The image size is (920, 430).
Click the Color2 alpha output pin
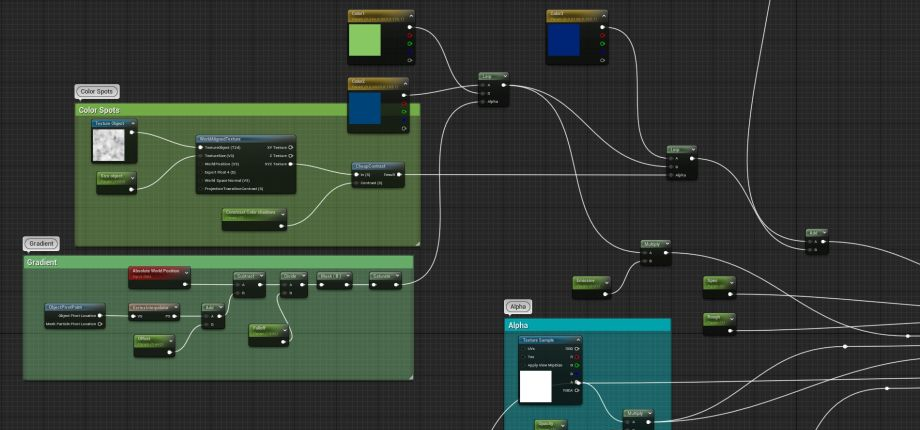(x=404, y=128)
